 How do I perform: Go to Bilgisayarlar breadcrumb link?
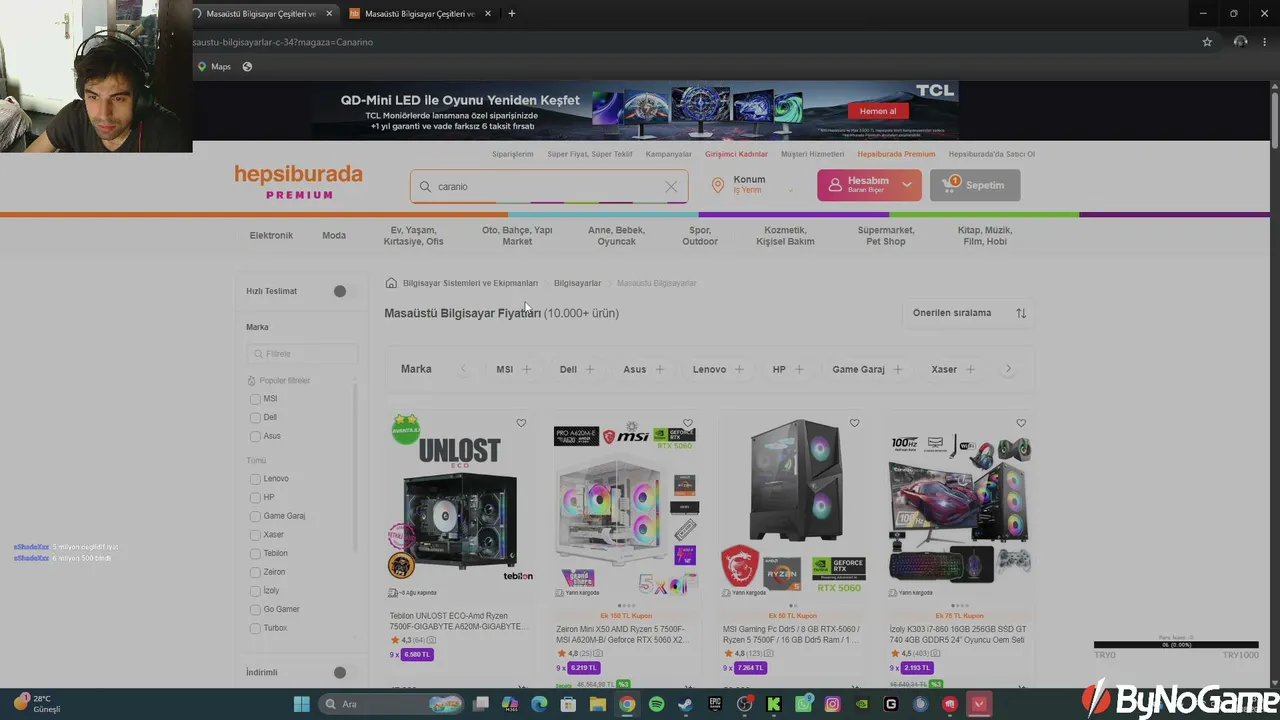tap(578, 283)
